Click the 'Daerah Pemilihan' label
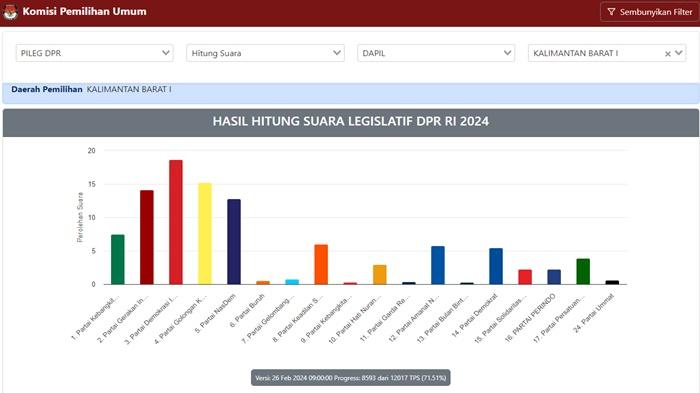This screenshot has height=393, width=700. 47,89
